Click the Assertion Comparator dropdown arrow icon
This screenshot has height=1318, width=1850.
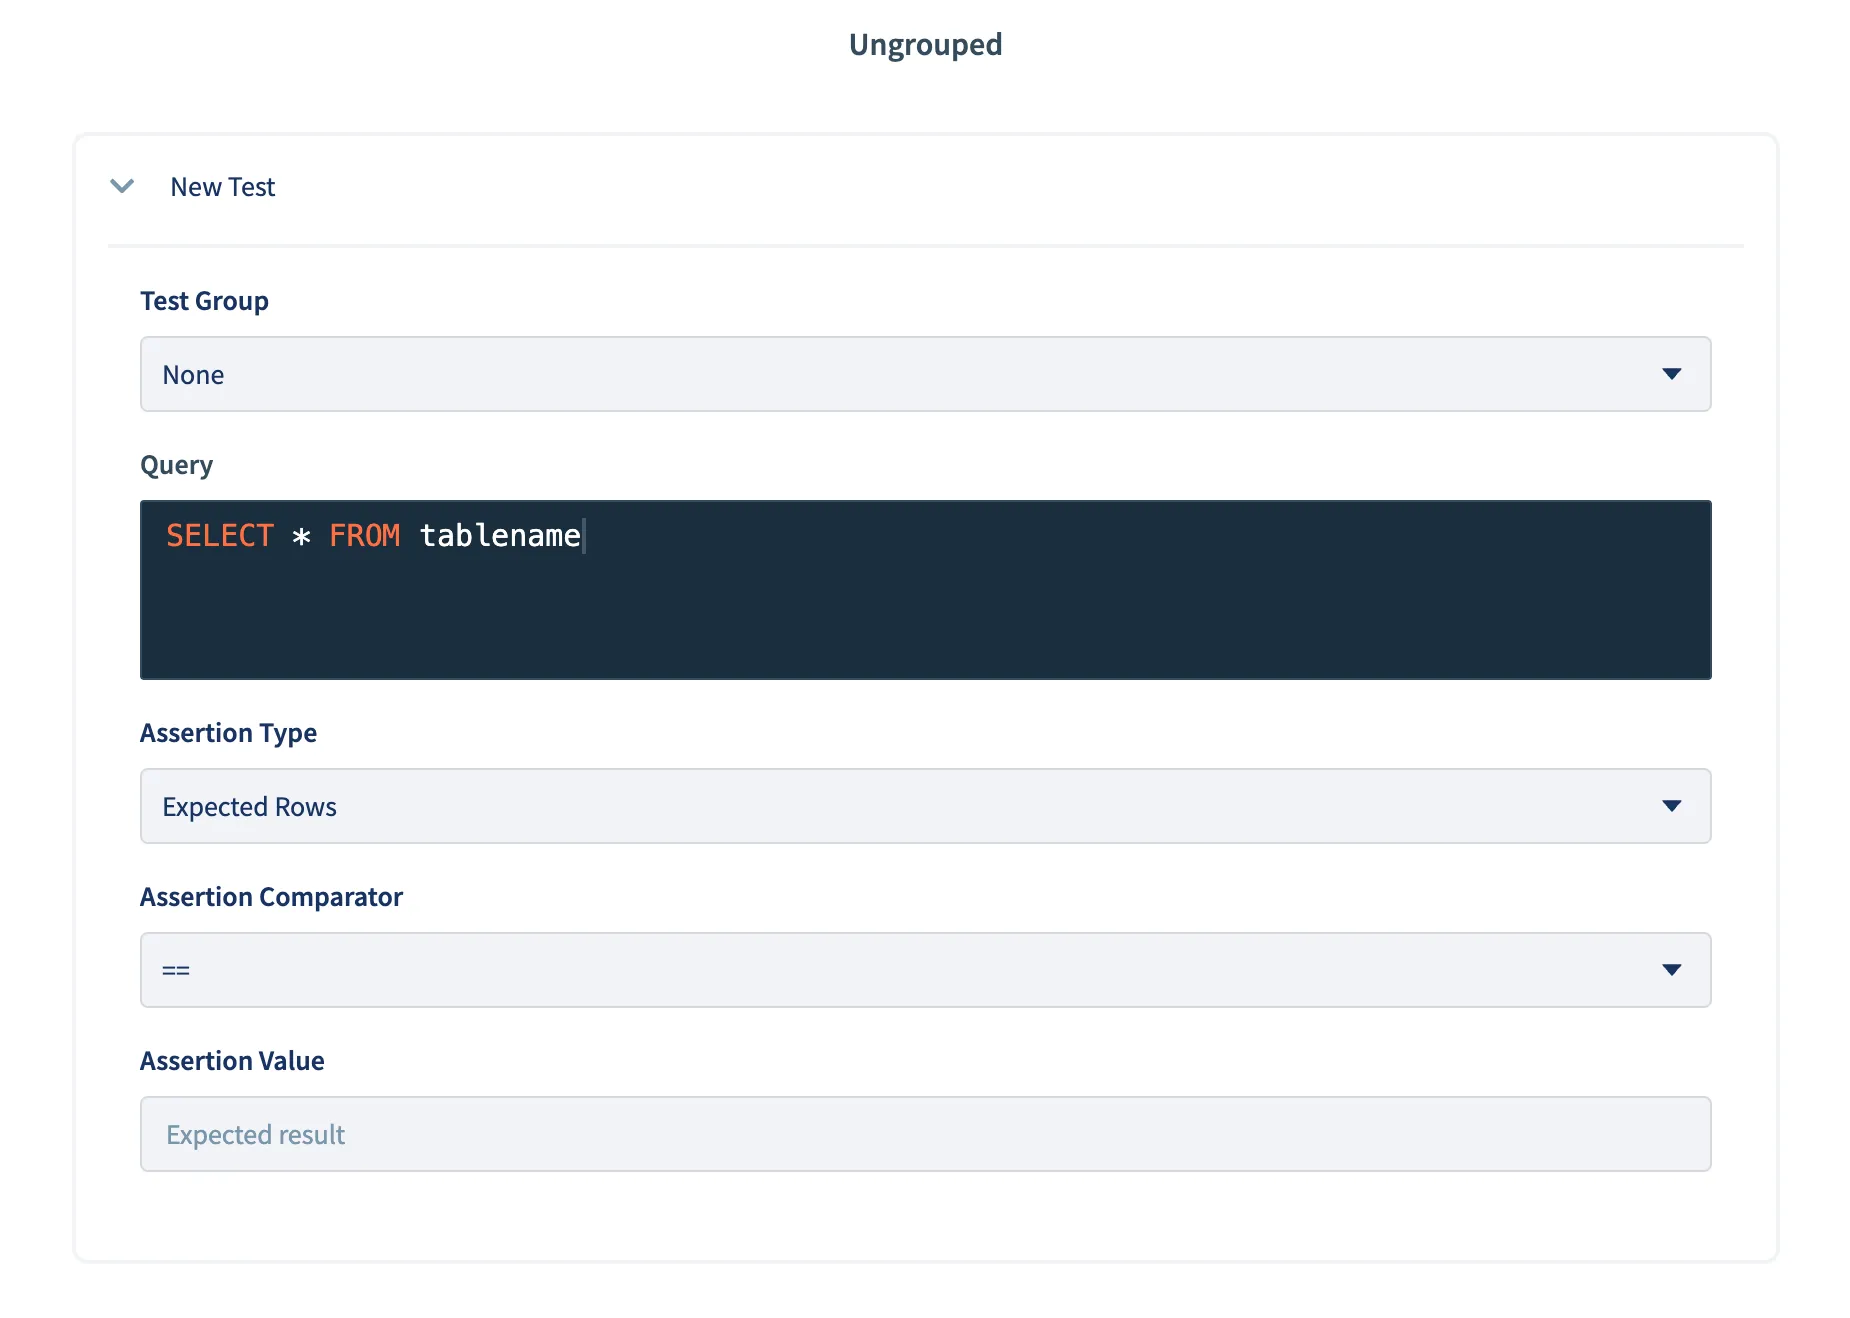(x=1671, y=970)
